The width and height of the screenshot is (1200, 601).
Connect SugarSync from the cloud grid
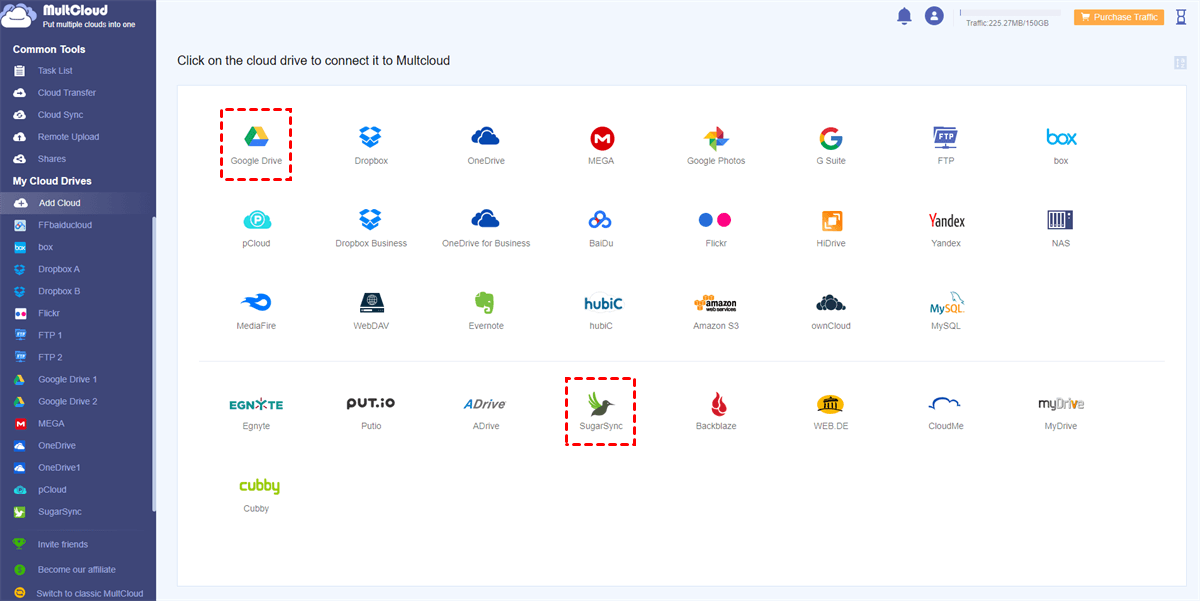[x=601, y=411]
